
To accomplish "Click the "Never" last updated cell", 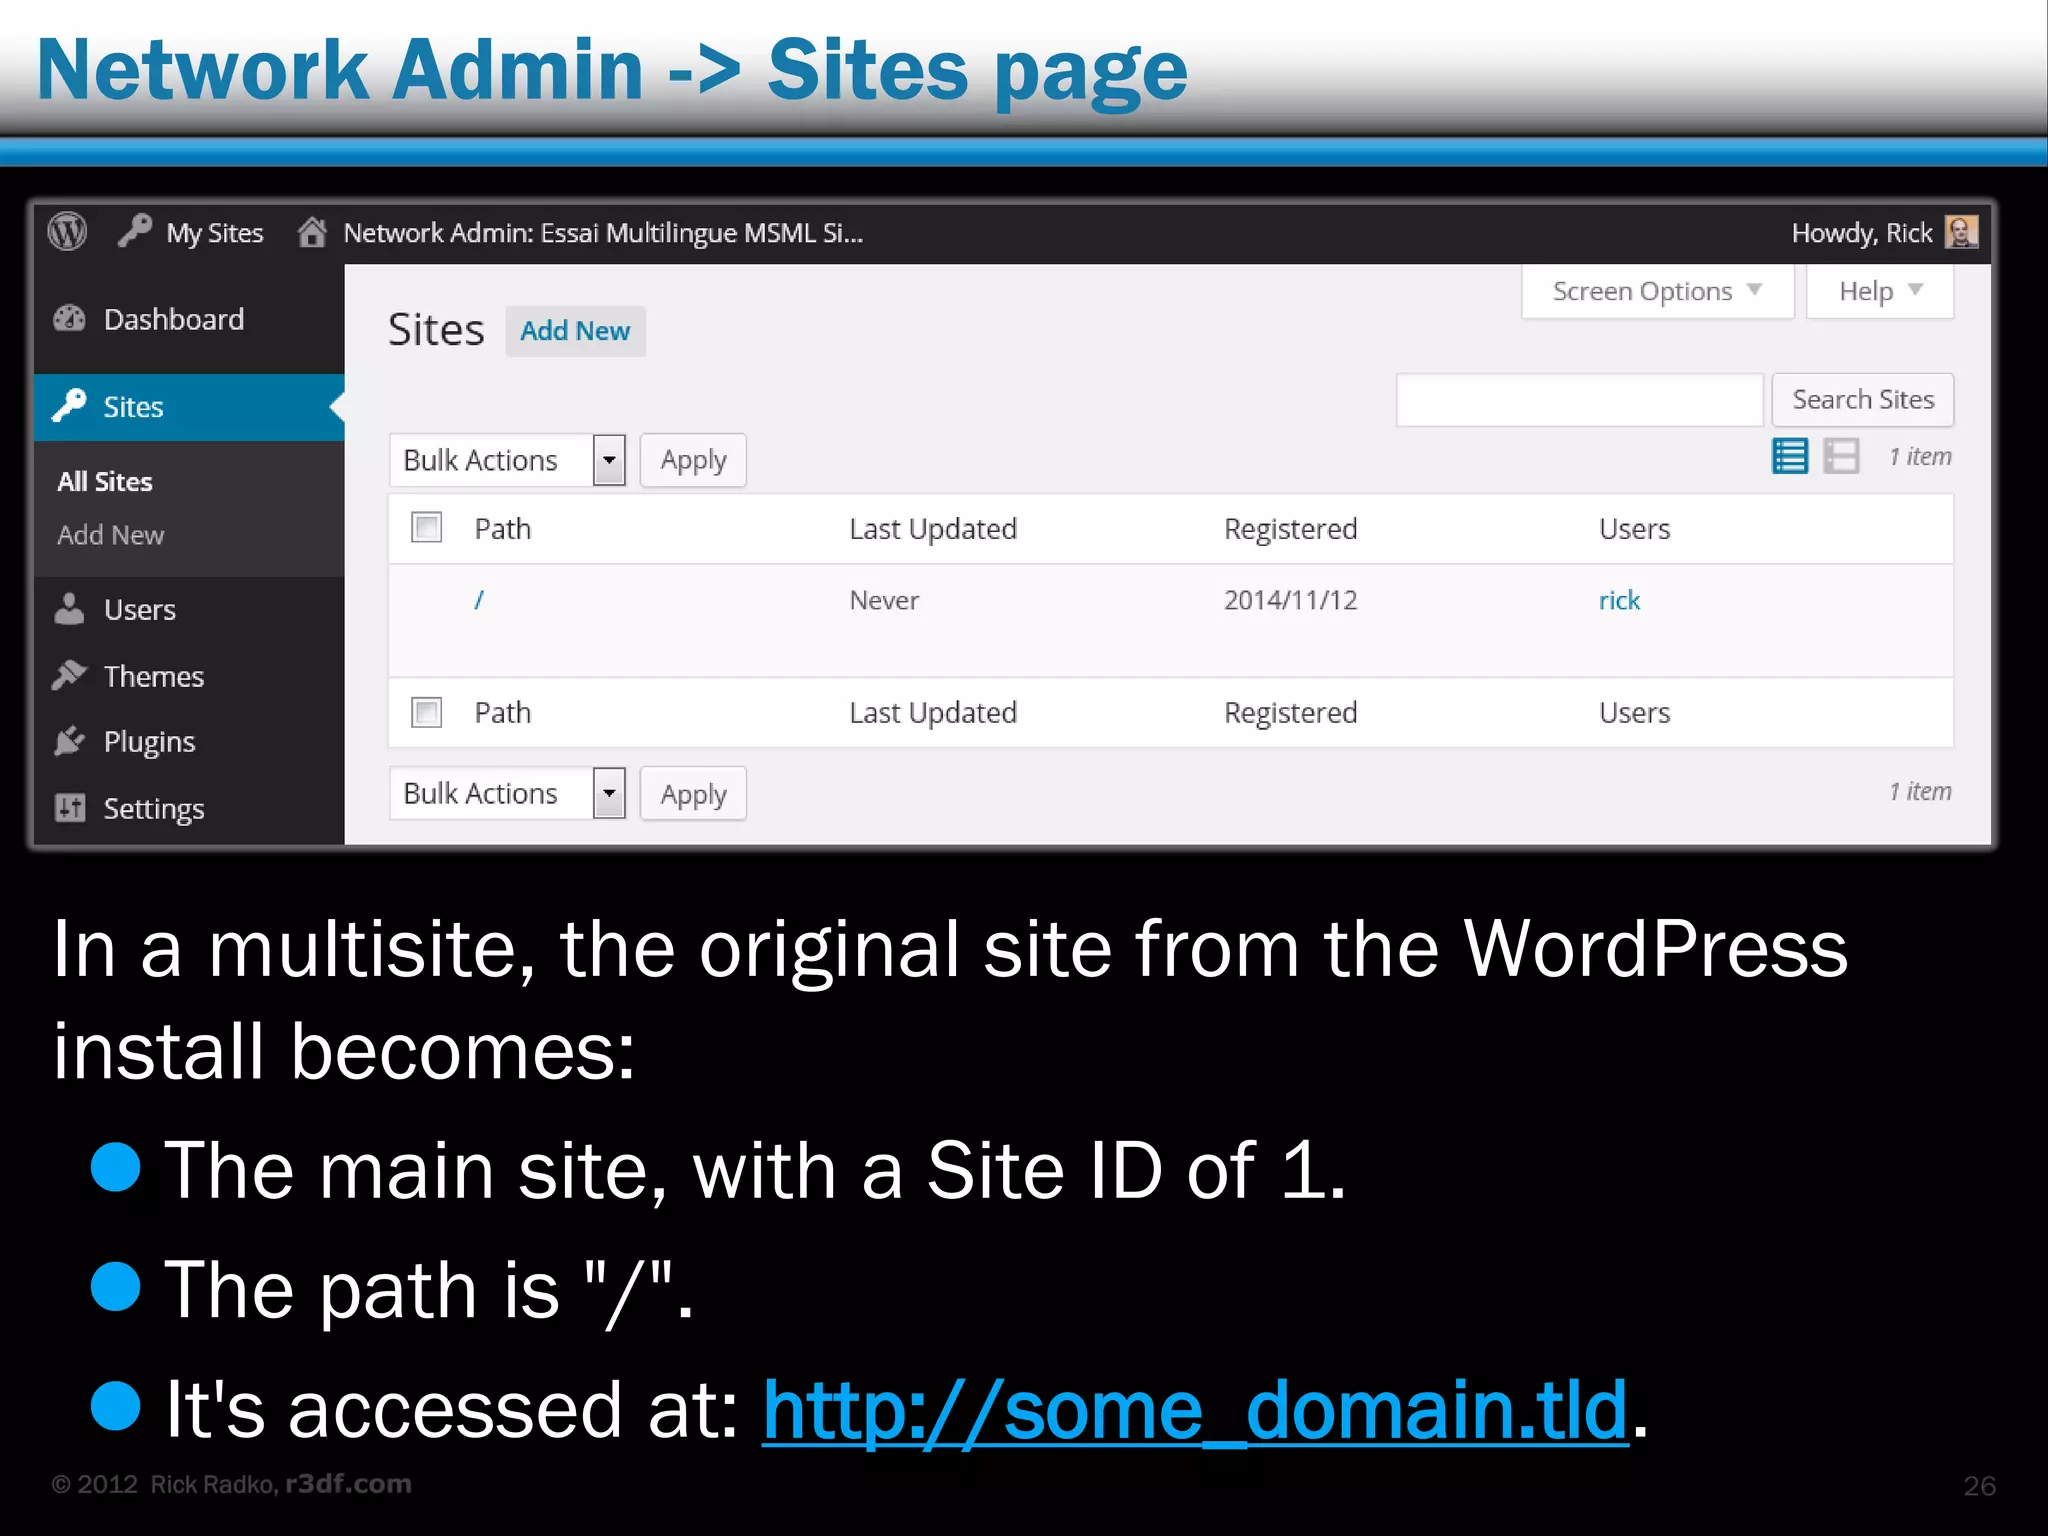I will coord(884,600).
